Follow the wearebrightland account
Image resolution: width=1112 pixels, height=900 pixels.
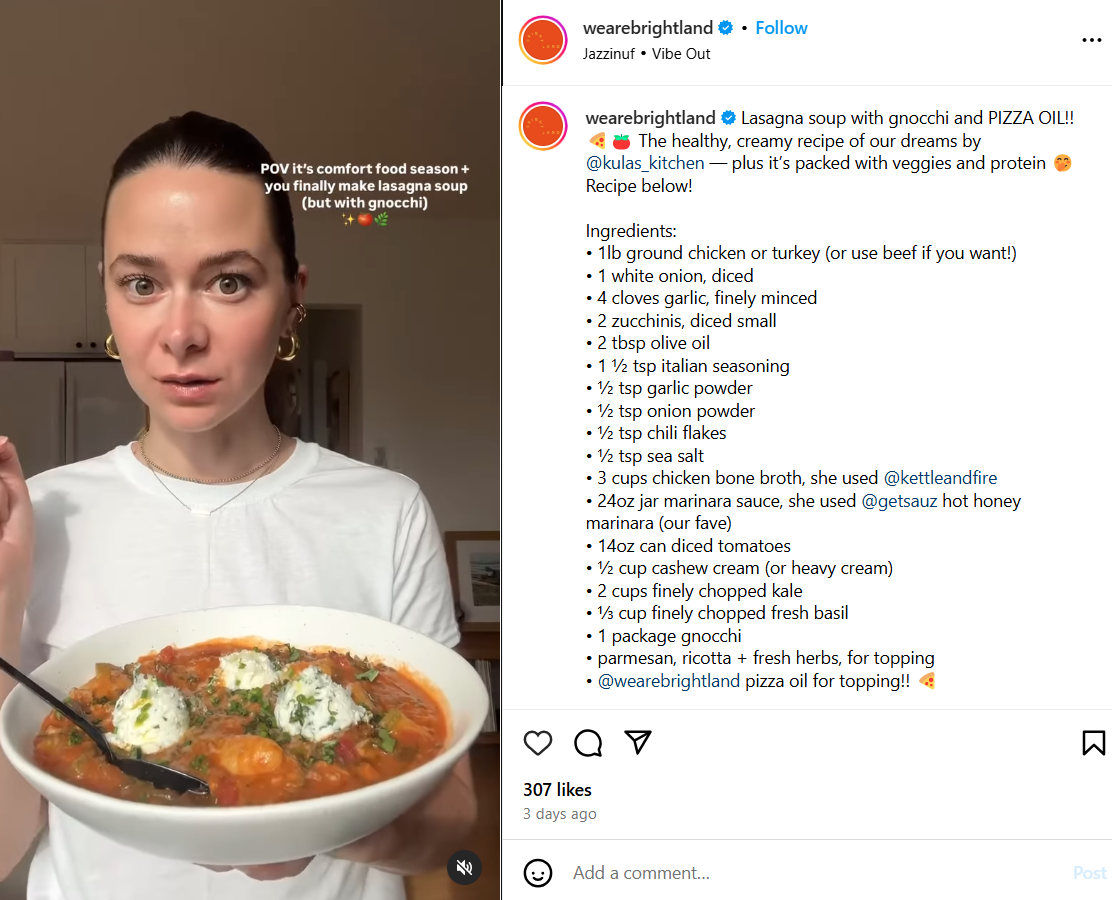coord(781,28)
